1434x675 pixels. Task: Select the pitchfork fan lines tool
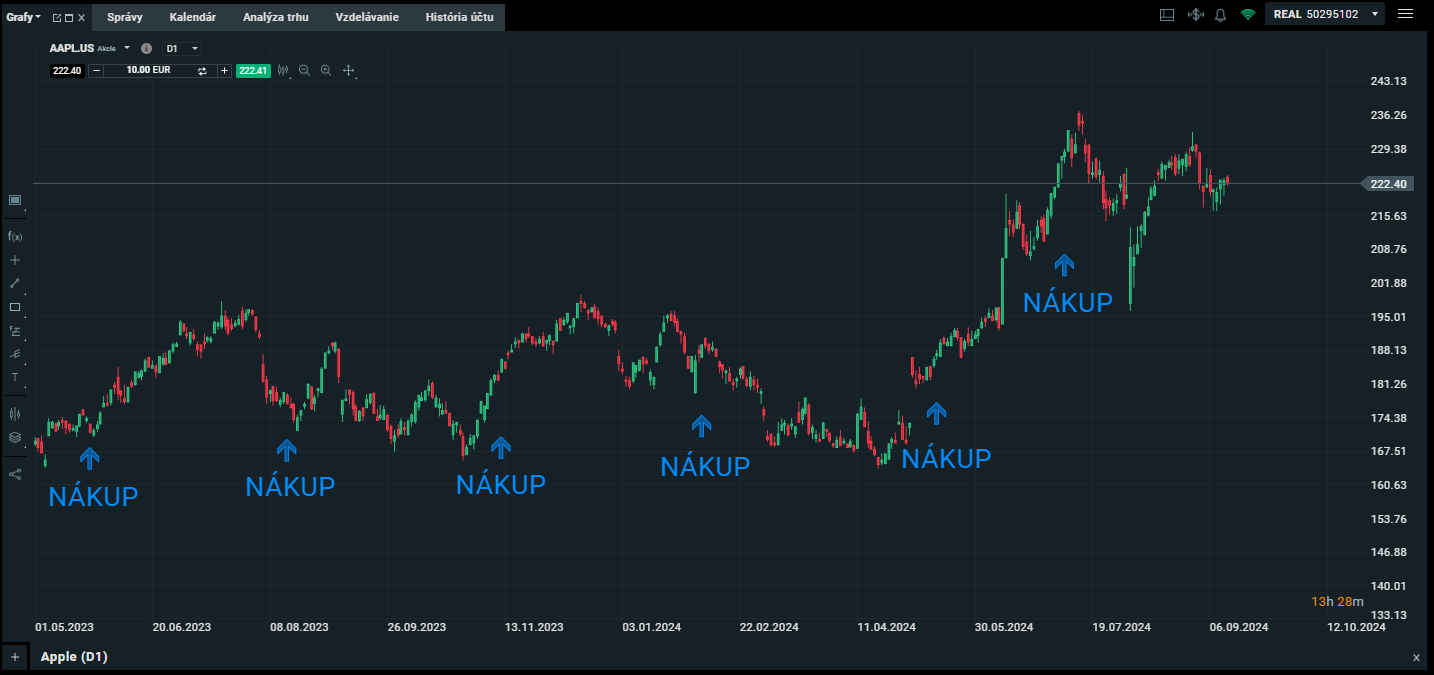pyautogui.click(x=15, y=354)
